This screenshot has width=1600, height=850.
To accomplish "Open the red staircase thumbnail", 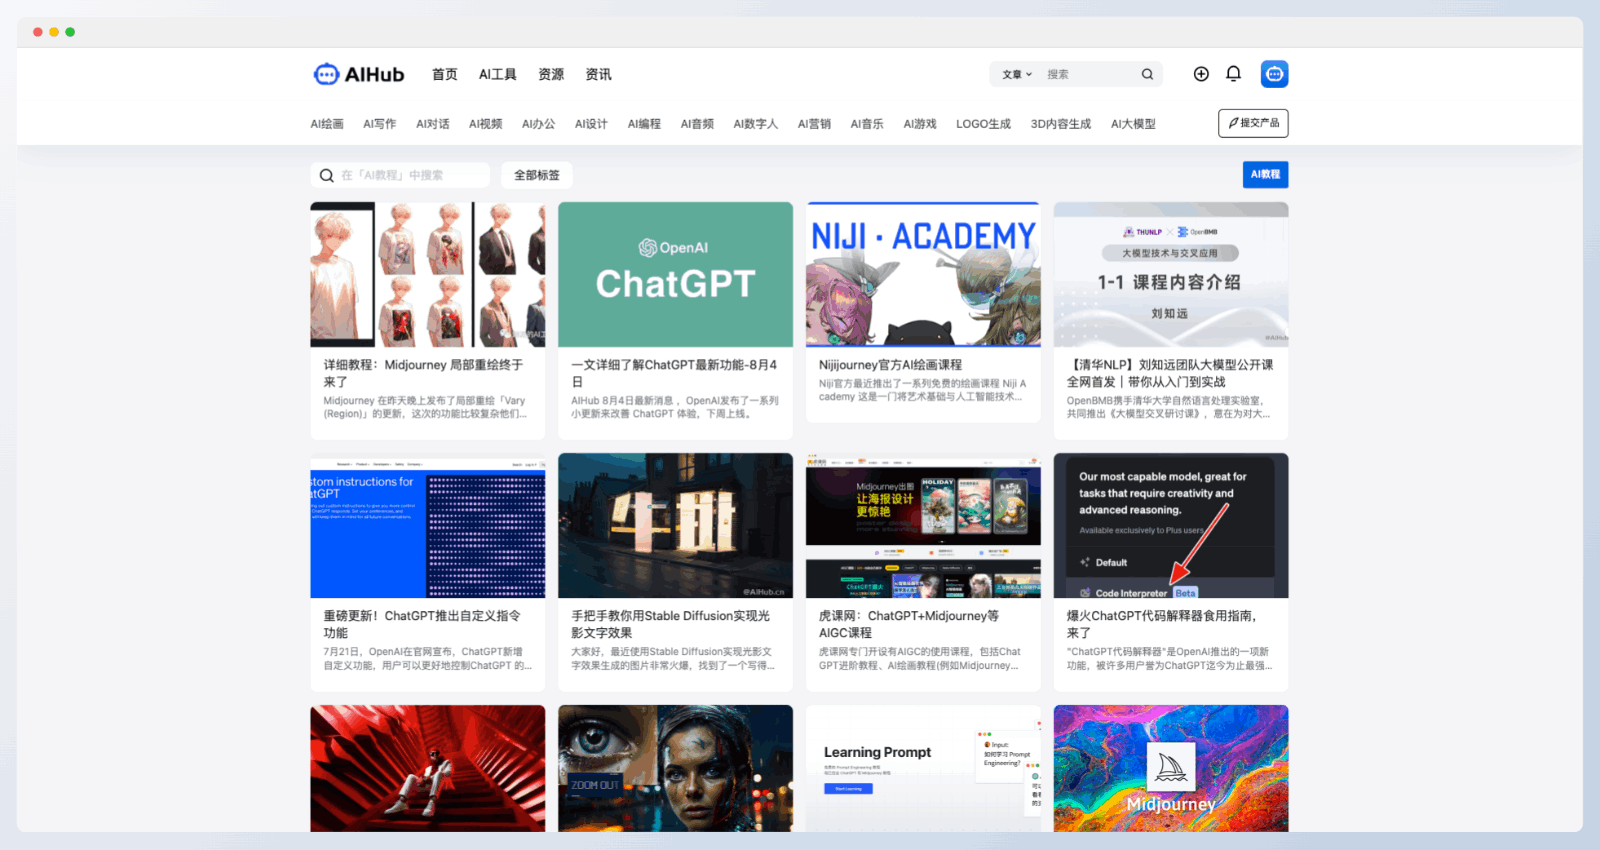I will (x=428, y=768).
